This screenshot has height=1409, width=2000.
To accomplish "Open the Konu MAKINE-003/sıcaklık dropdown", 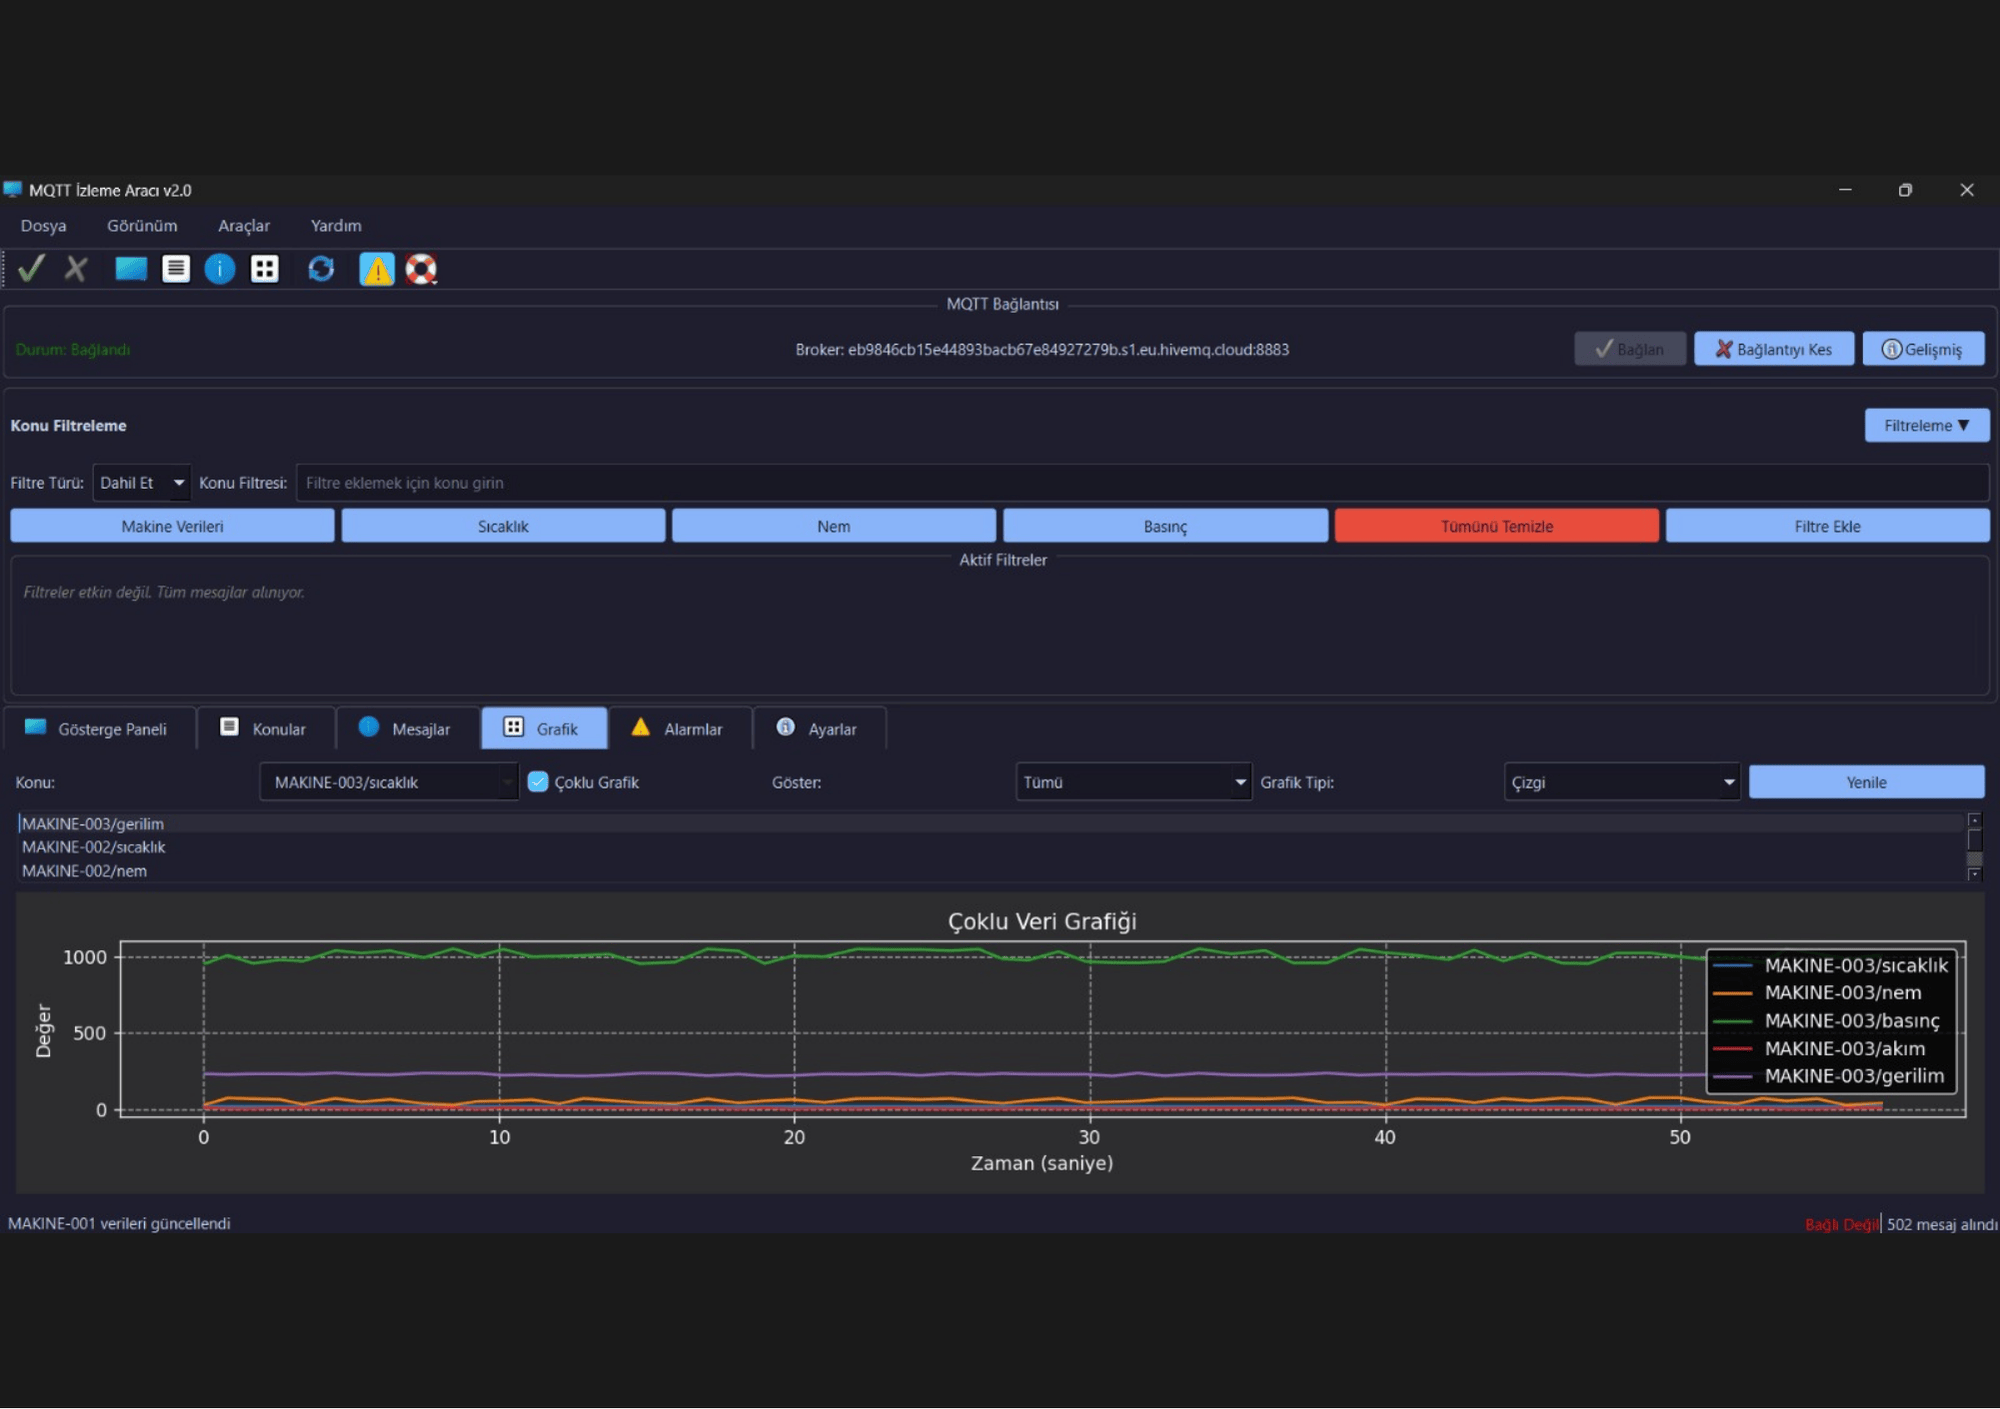I will coord(389,782).
